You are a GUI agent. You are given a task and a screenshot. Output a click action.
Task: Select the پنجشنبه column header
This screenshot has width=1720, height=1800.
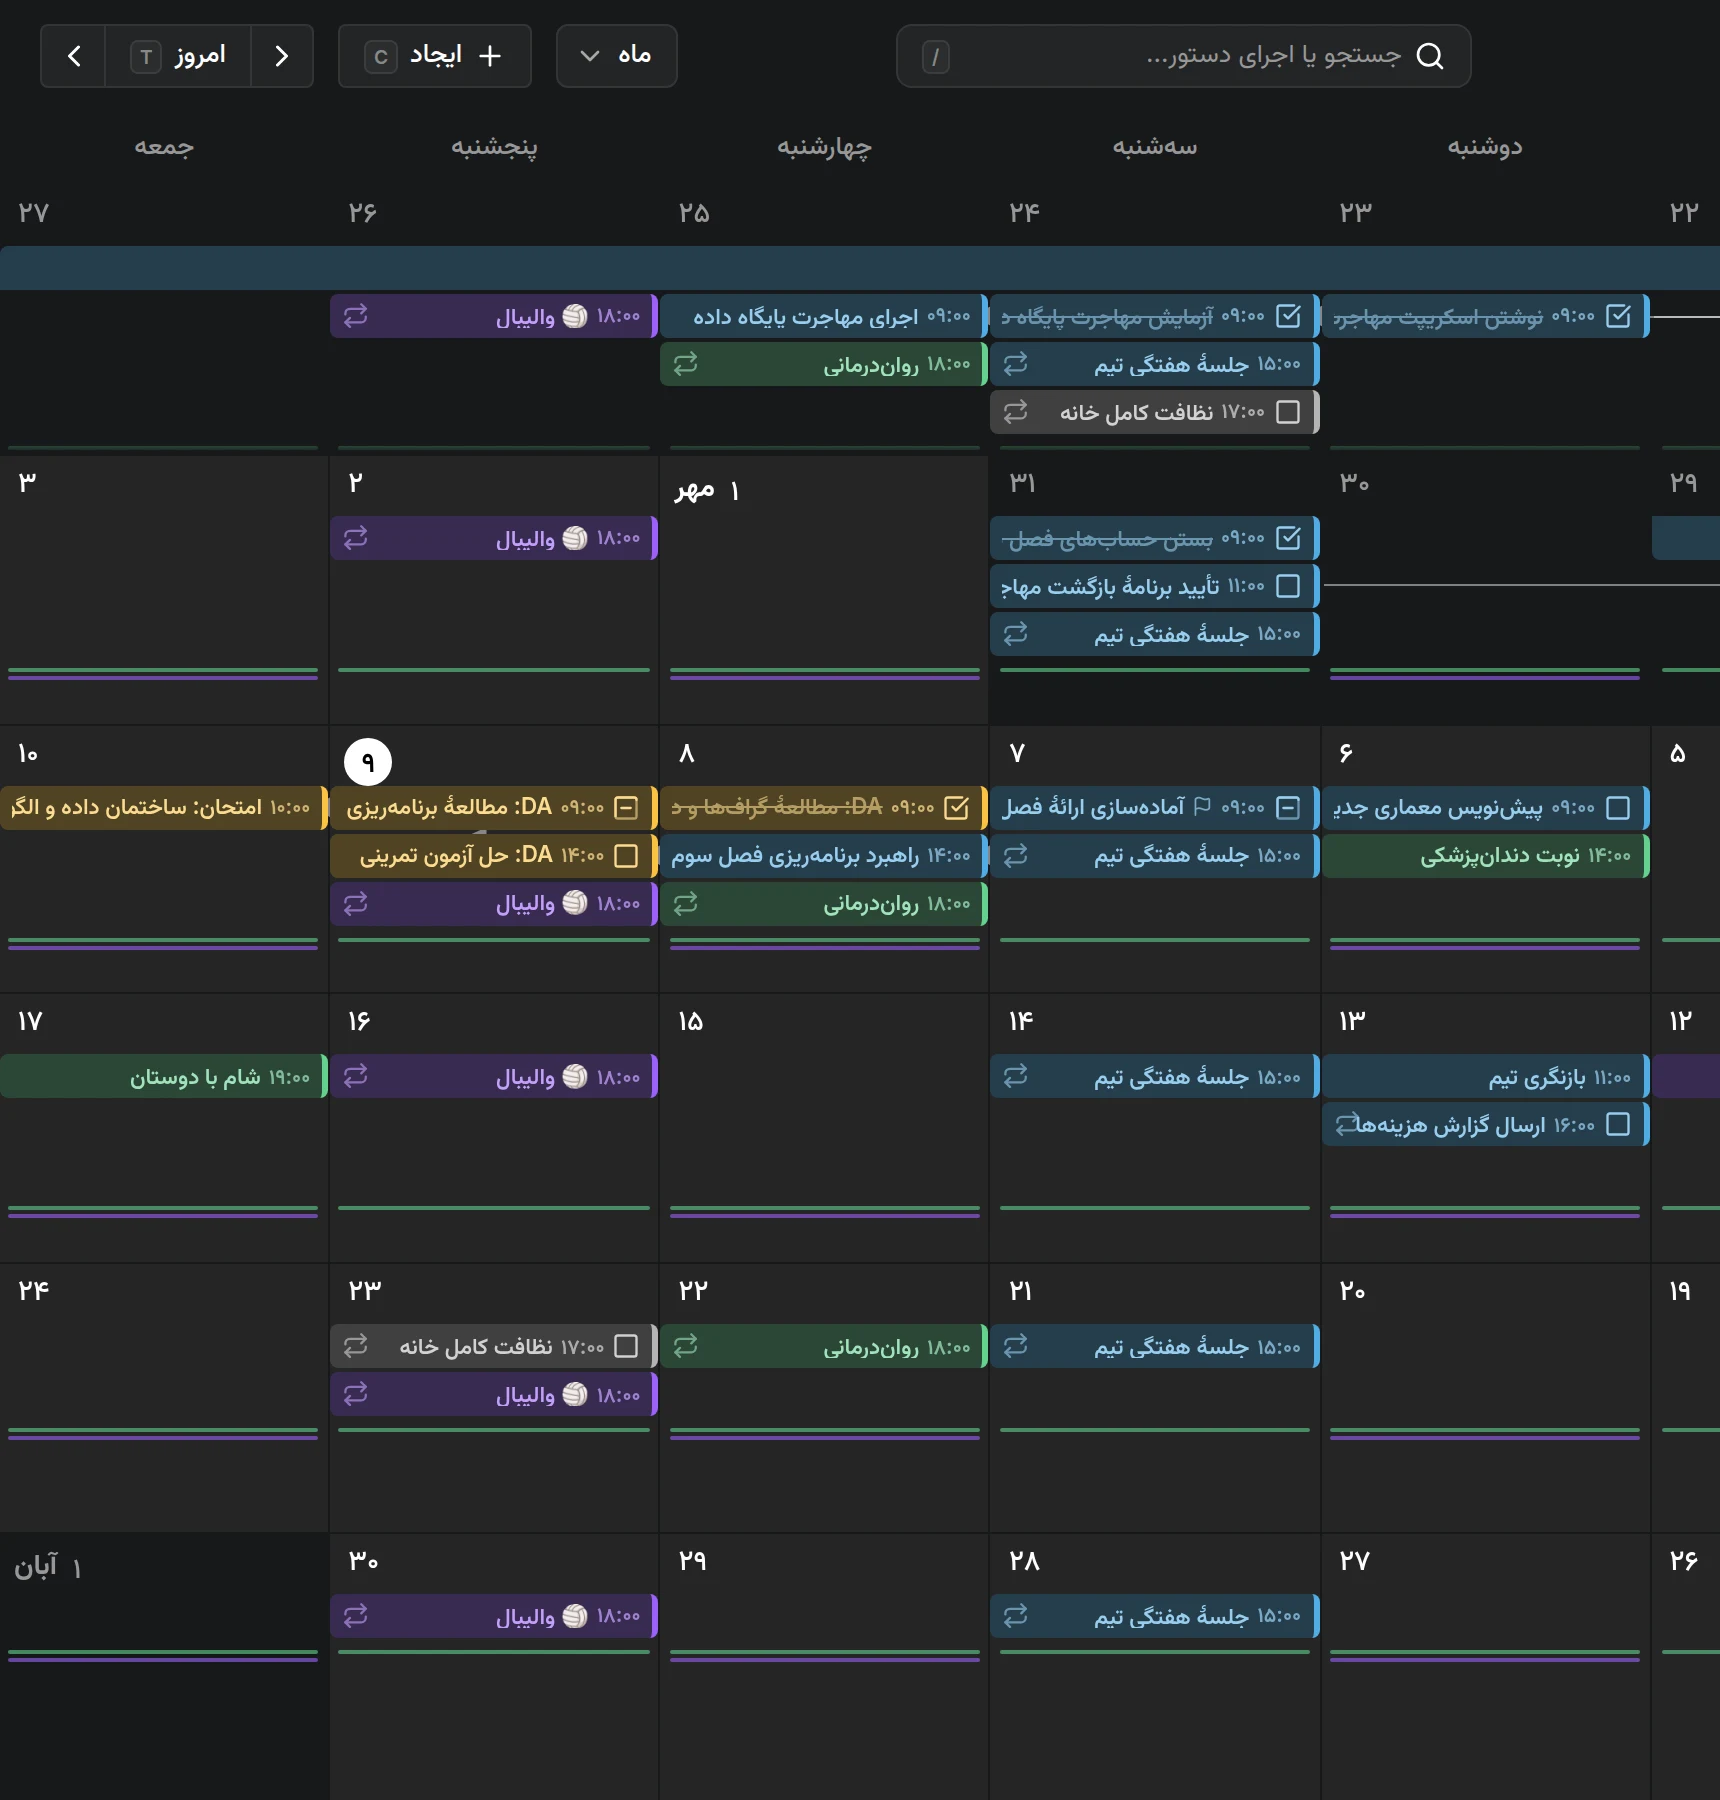pos(494,147)
